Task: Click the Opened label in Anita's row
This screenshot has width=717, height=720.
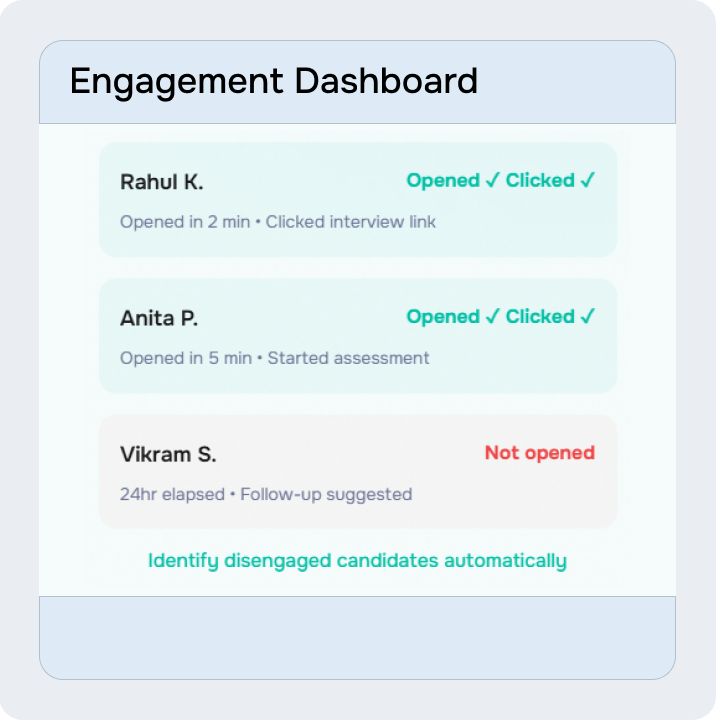Action: 443,317
